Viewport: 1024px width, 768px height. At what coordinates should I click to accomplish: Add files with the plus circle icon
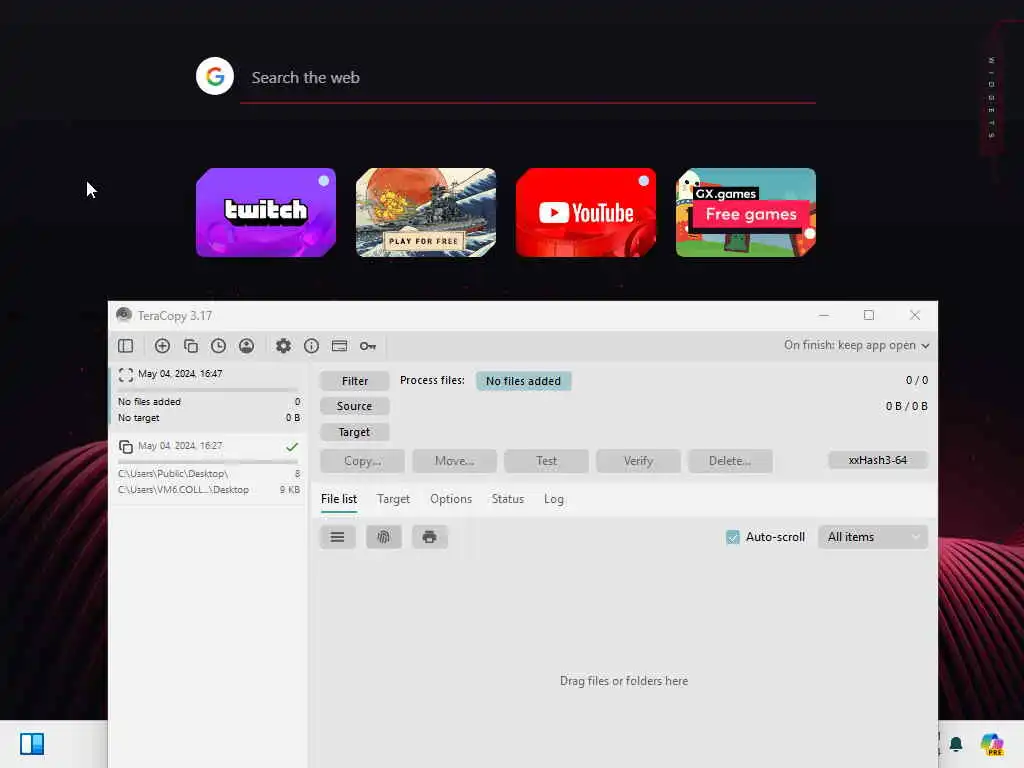point(162,345)
